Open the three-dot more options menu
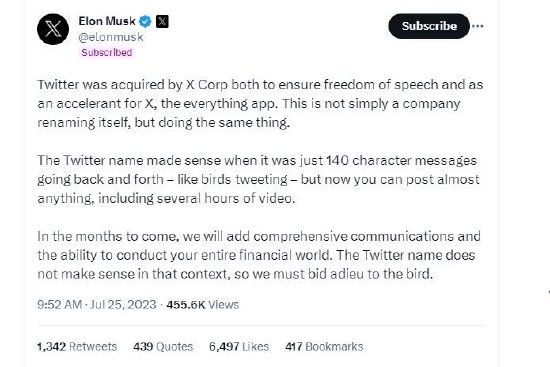Image resolution: width=550 pixels, height=367 pixels. click(478, 26)
